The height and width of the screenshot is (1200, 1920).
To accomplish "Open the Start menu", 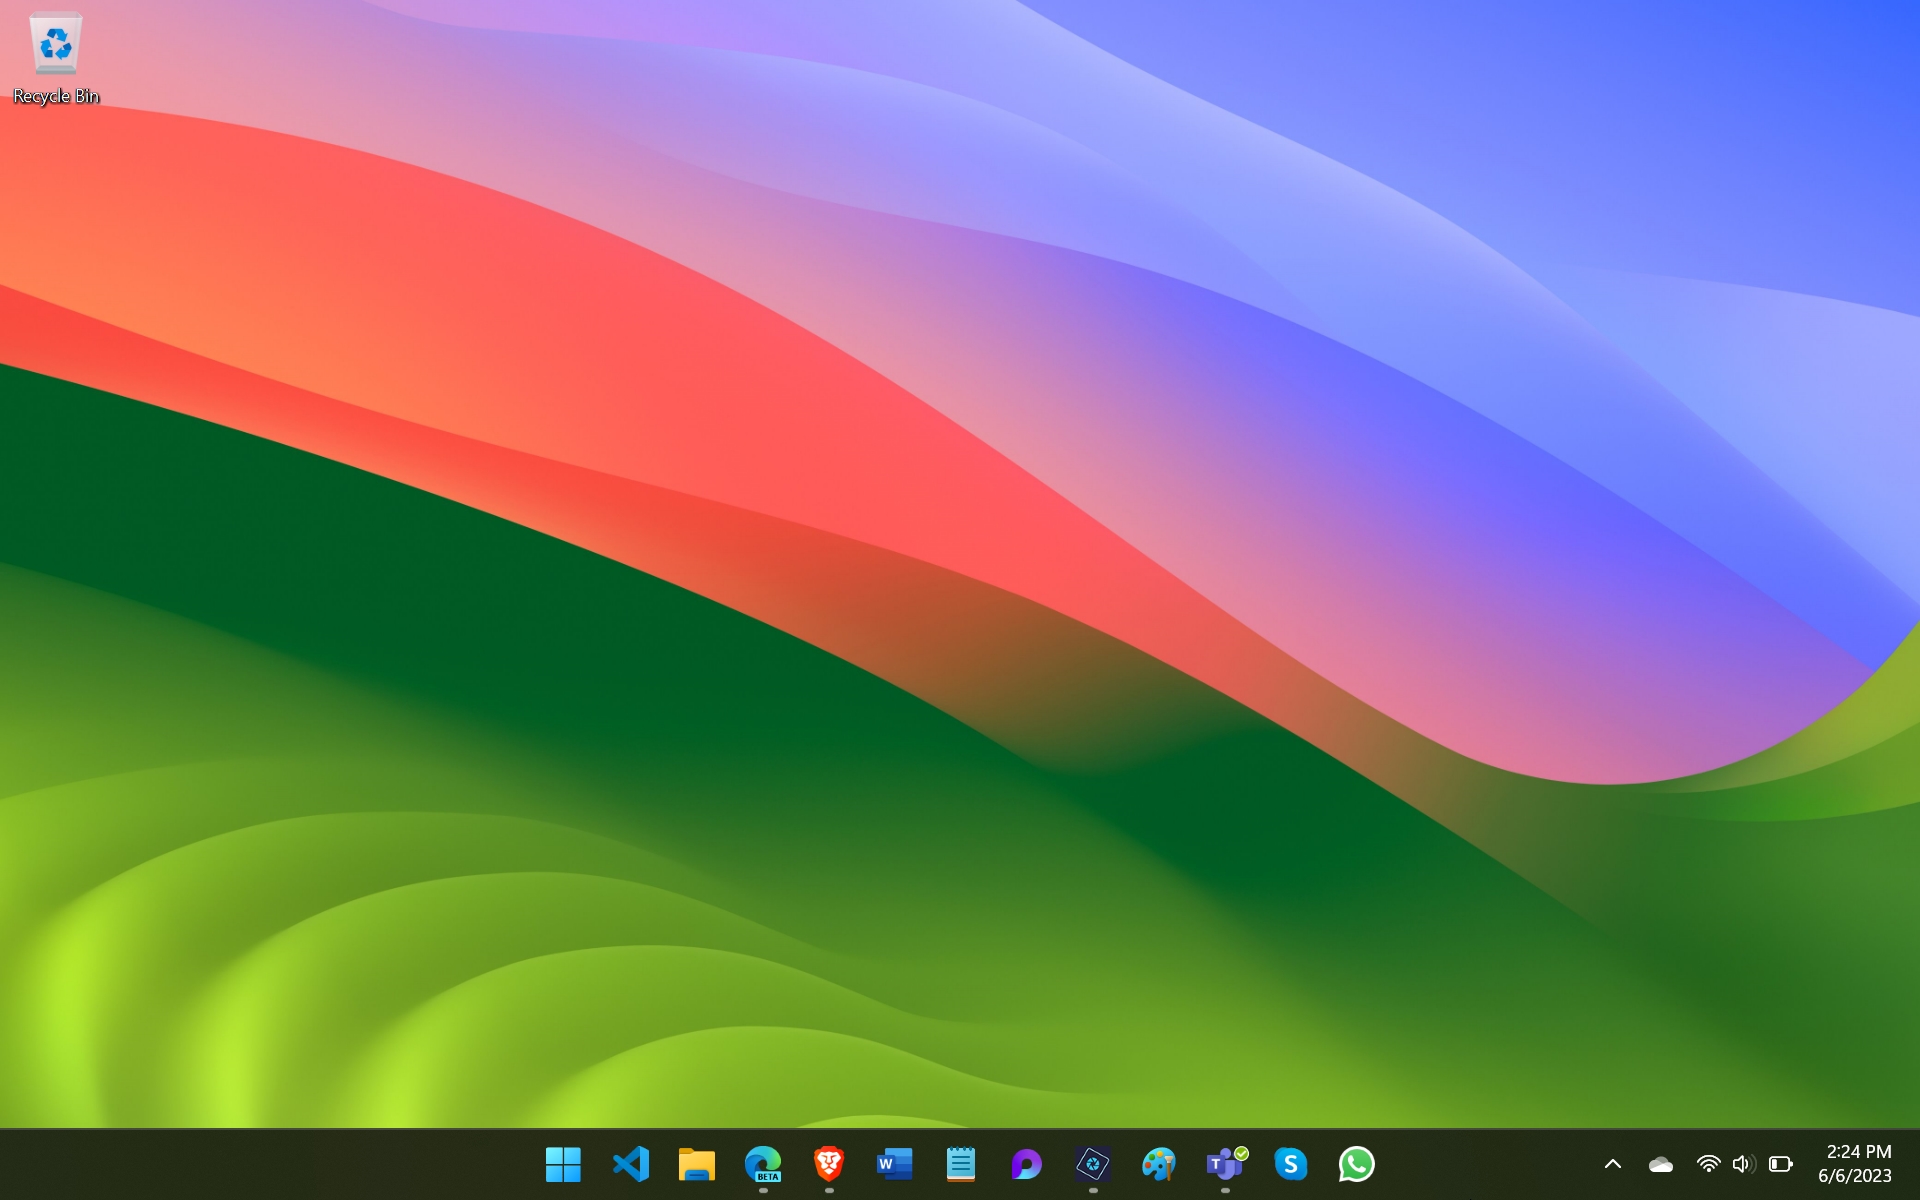I will (563, 1163).
